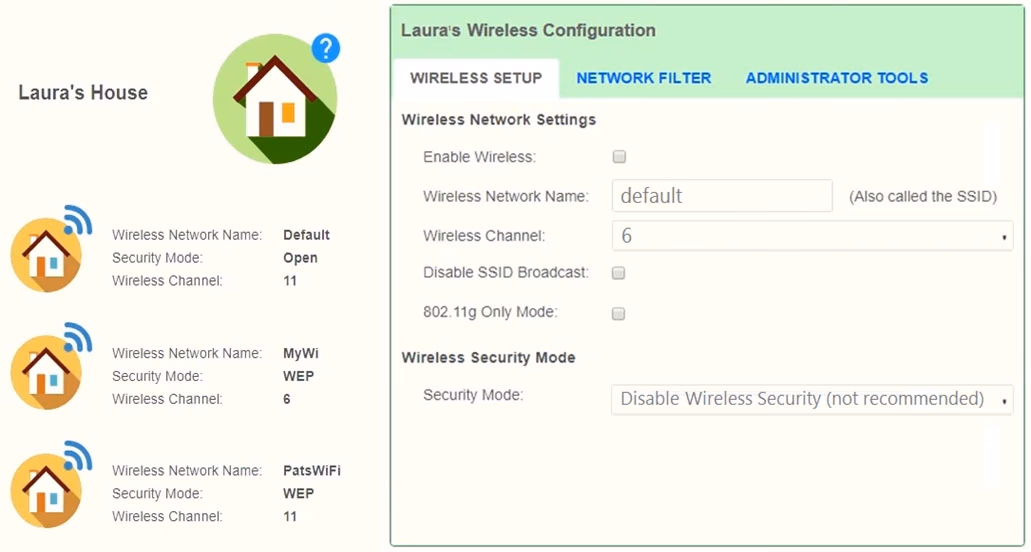Screen dimensions: 1031x552
Task: Click the Wireless Network Name text field
Action: tap(722, 196)
